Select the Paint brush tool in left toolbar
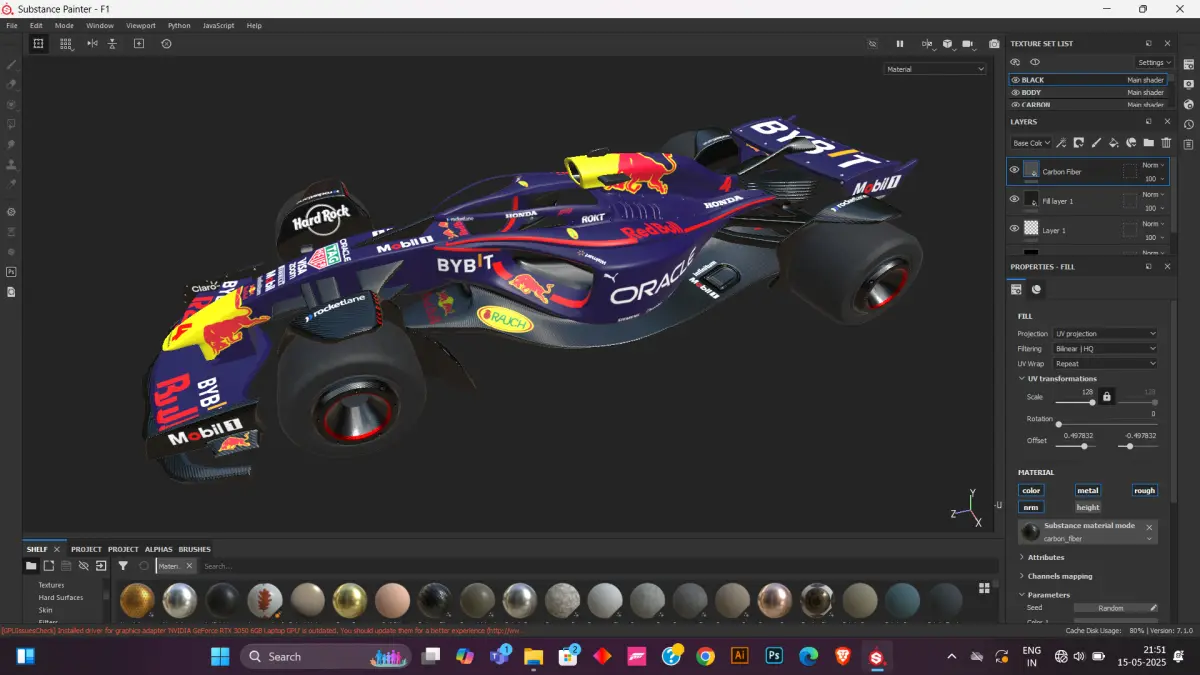Image resolution: width=1200 pixels, height=675 pixels. pos(11,64)
